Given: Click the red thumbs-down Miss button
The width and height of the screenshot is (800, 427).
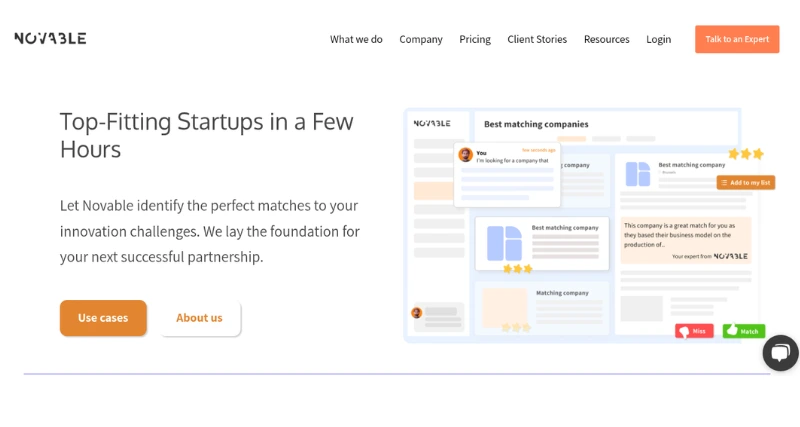Looking at the screenshot, I should (x=694, y=331).
